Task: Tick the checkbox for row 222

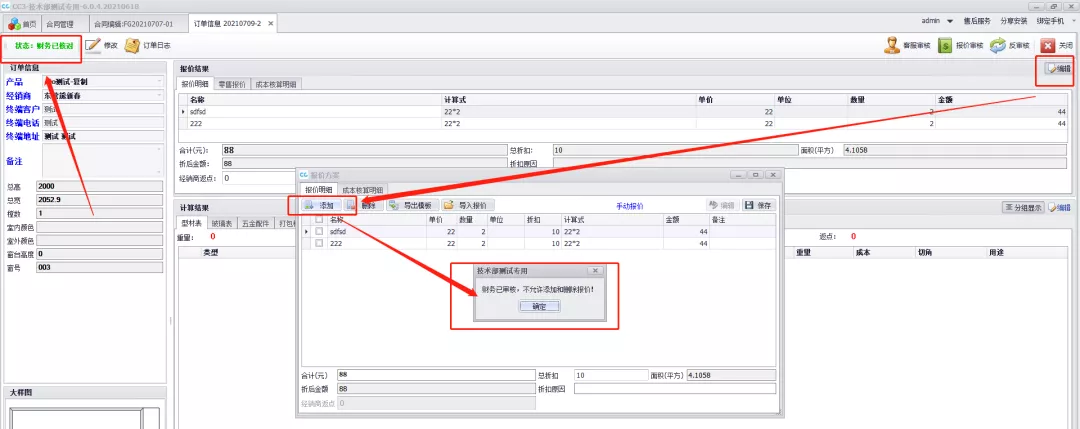Action: [x=319, y=243]
